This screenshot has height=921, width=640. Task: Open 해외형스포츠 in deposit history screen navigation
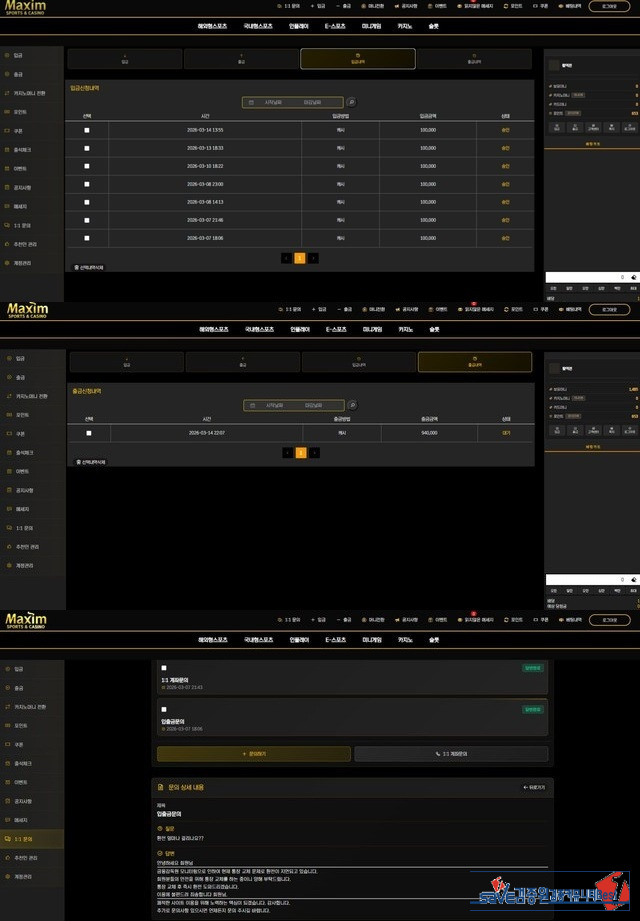click(x=213, y=26)
